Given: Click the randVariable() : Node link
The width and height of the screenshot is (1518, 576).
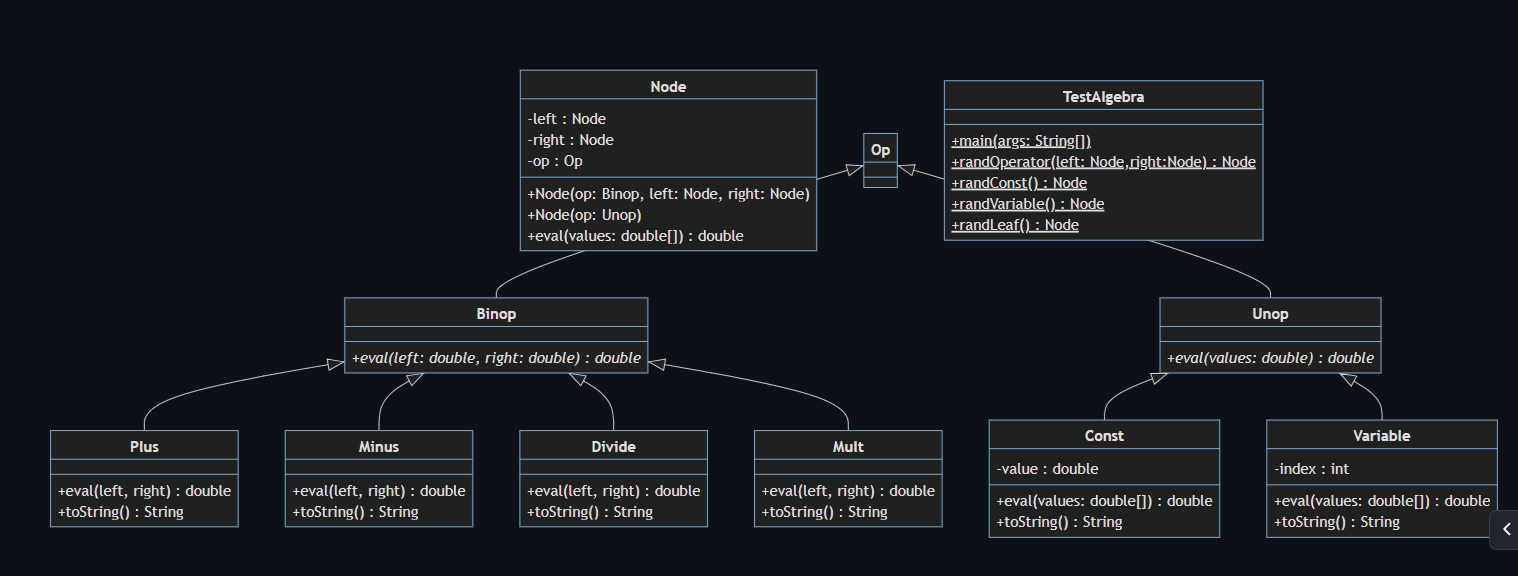Looking at the screenshot, I should click(x=1027, y=203).
